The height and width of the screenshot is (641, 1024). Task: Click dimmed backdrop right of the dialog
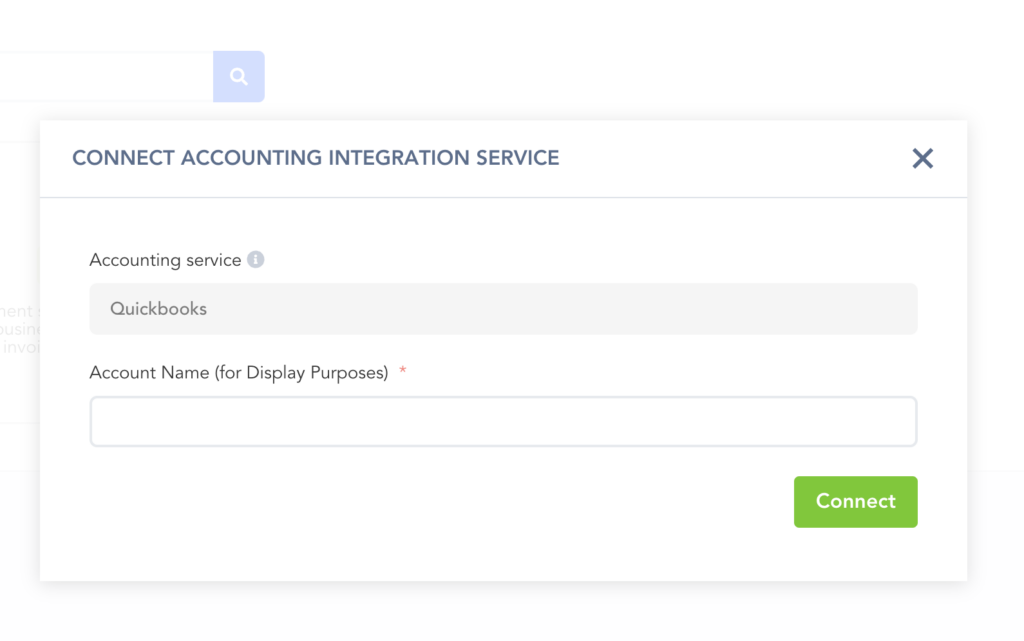(x=995, y=350)
